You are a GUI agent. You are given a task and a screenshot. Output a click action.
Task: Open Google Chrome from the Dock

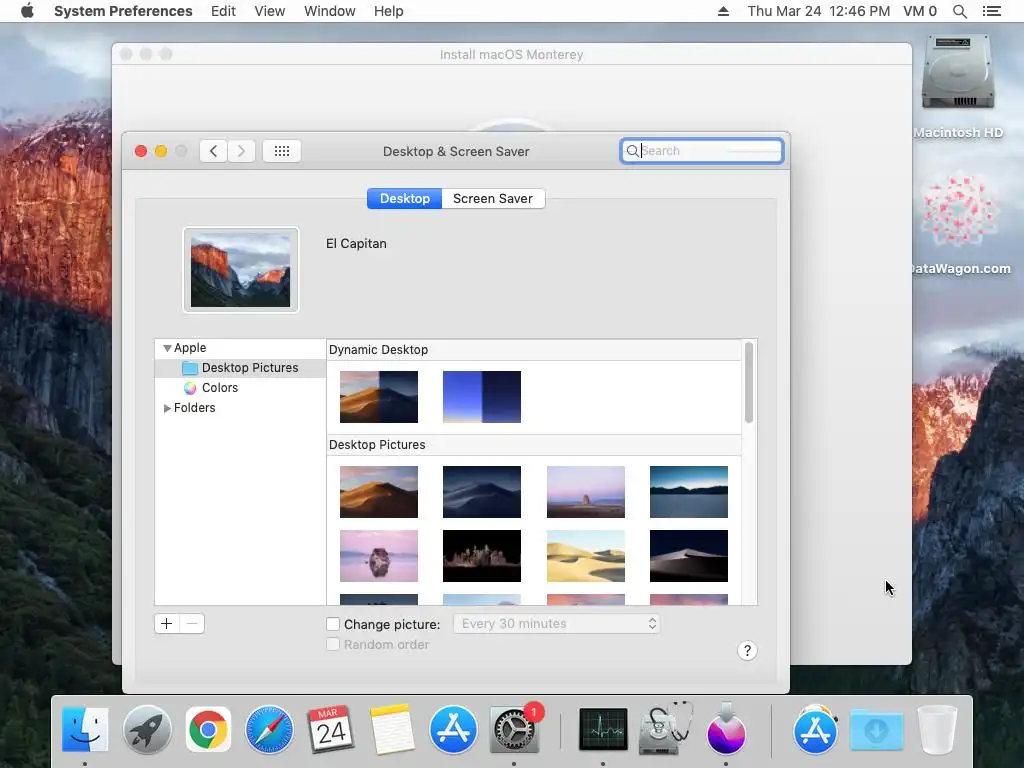pos(208,729)
